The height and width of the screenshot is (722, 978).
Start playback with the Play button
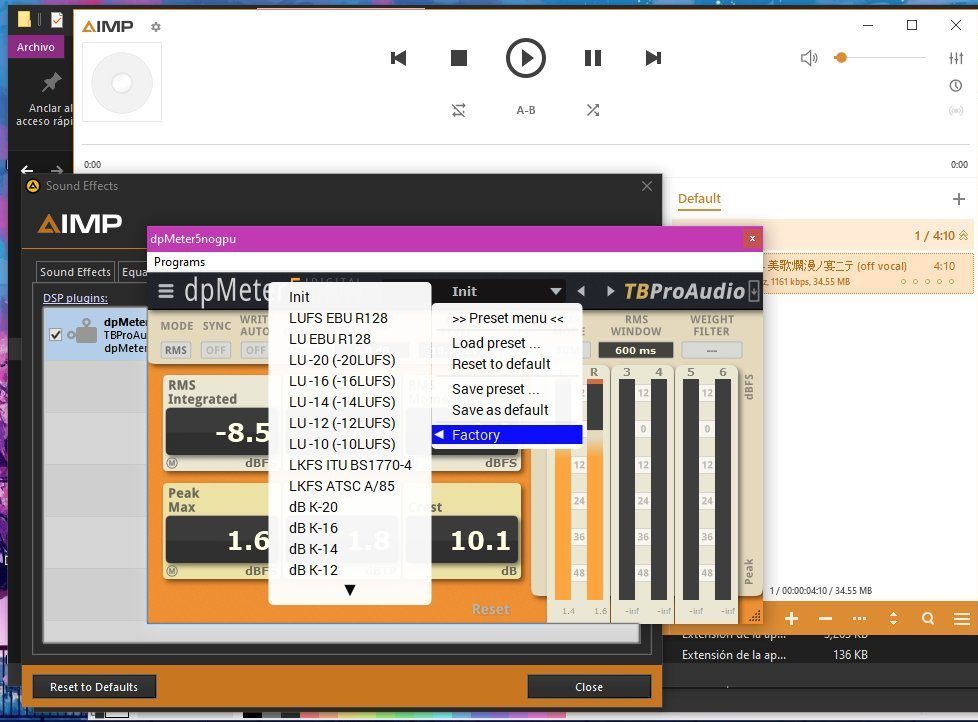[525, 58]
